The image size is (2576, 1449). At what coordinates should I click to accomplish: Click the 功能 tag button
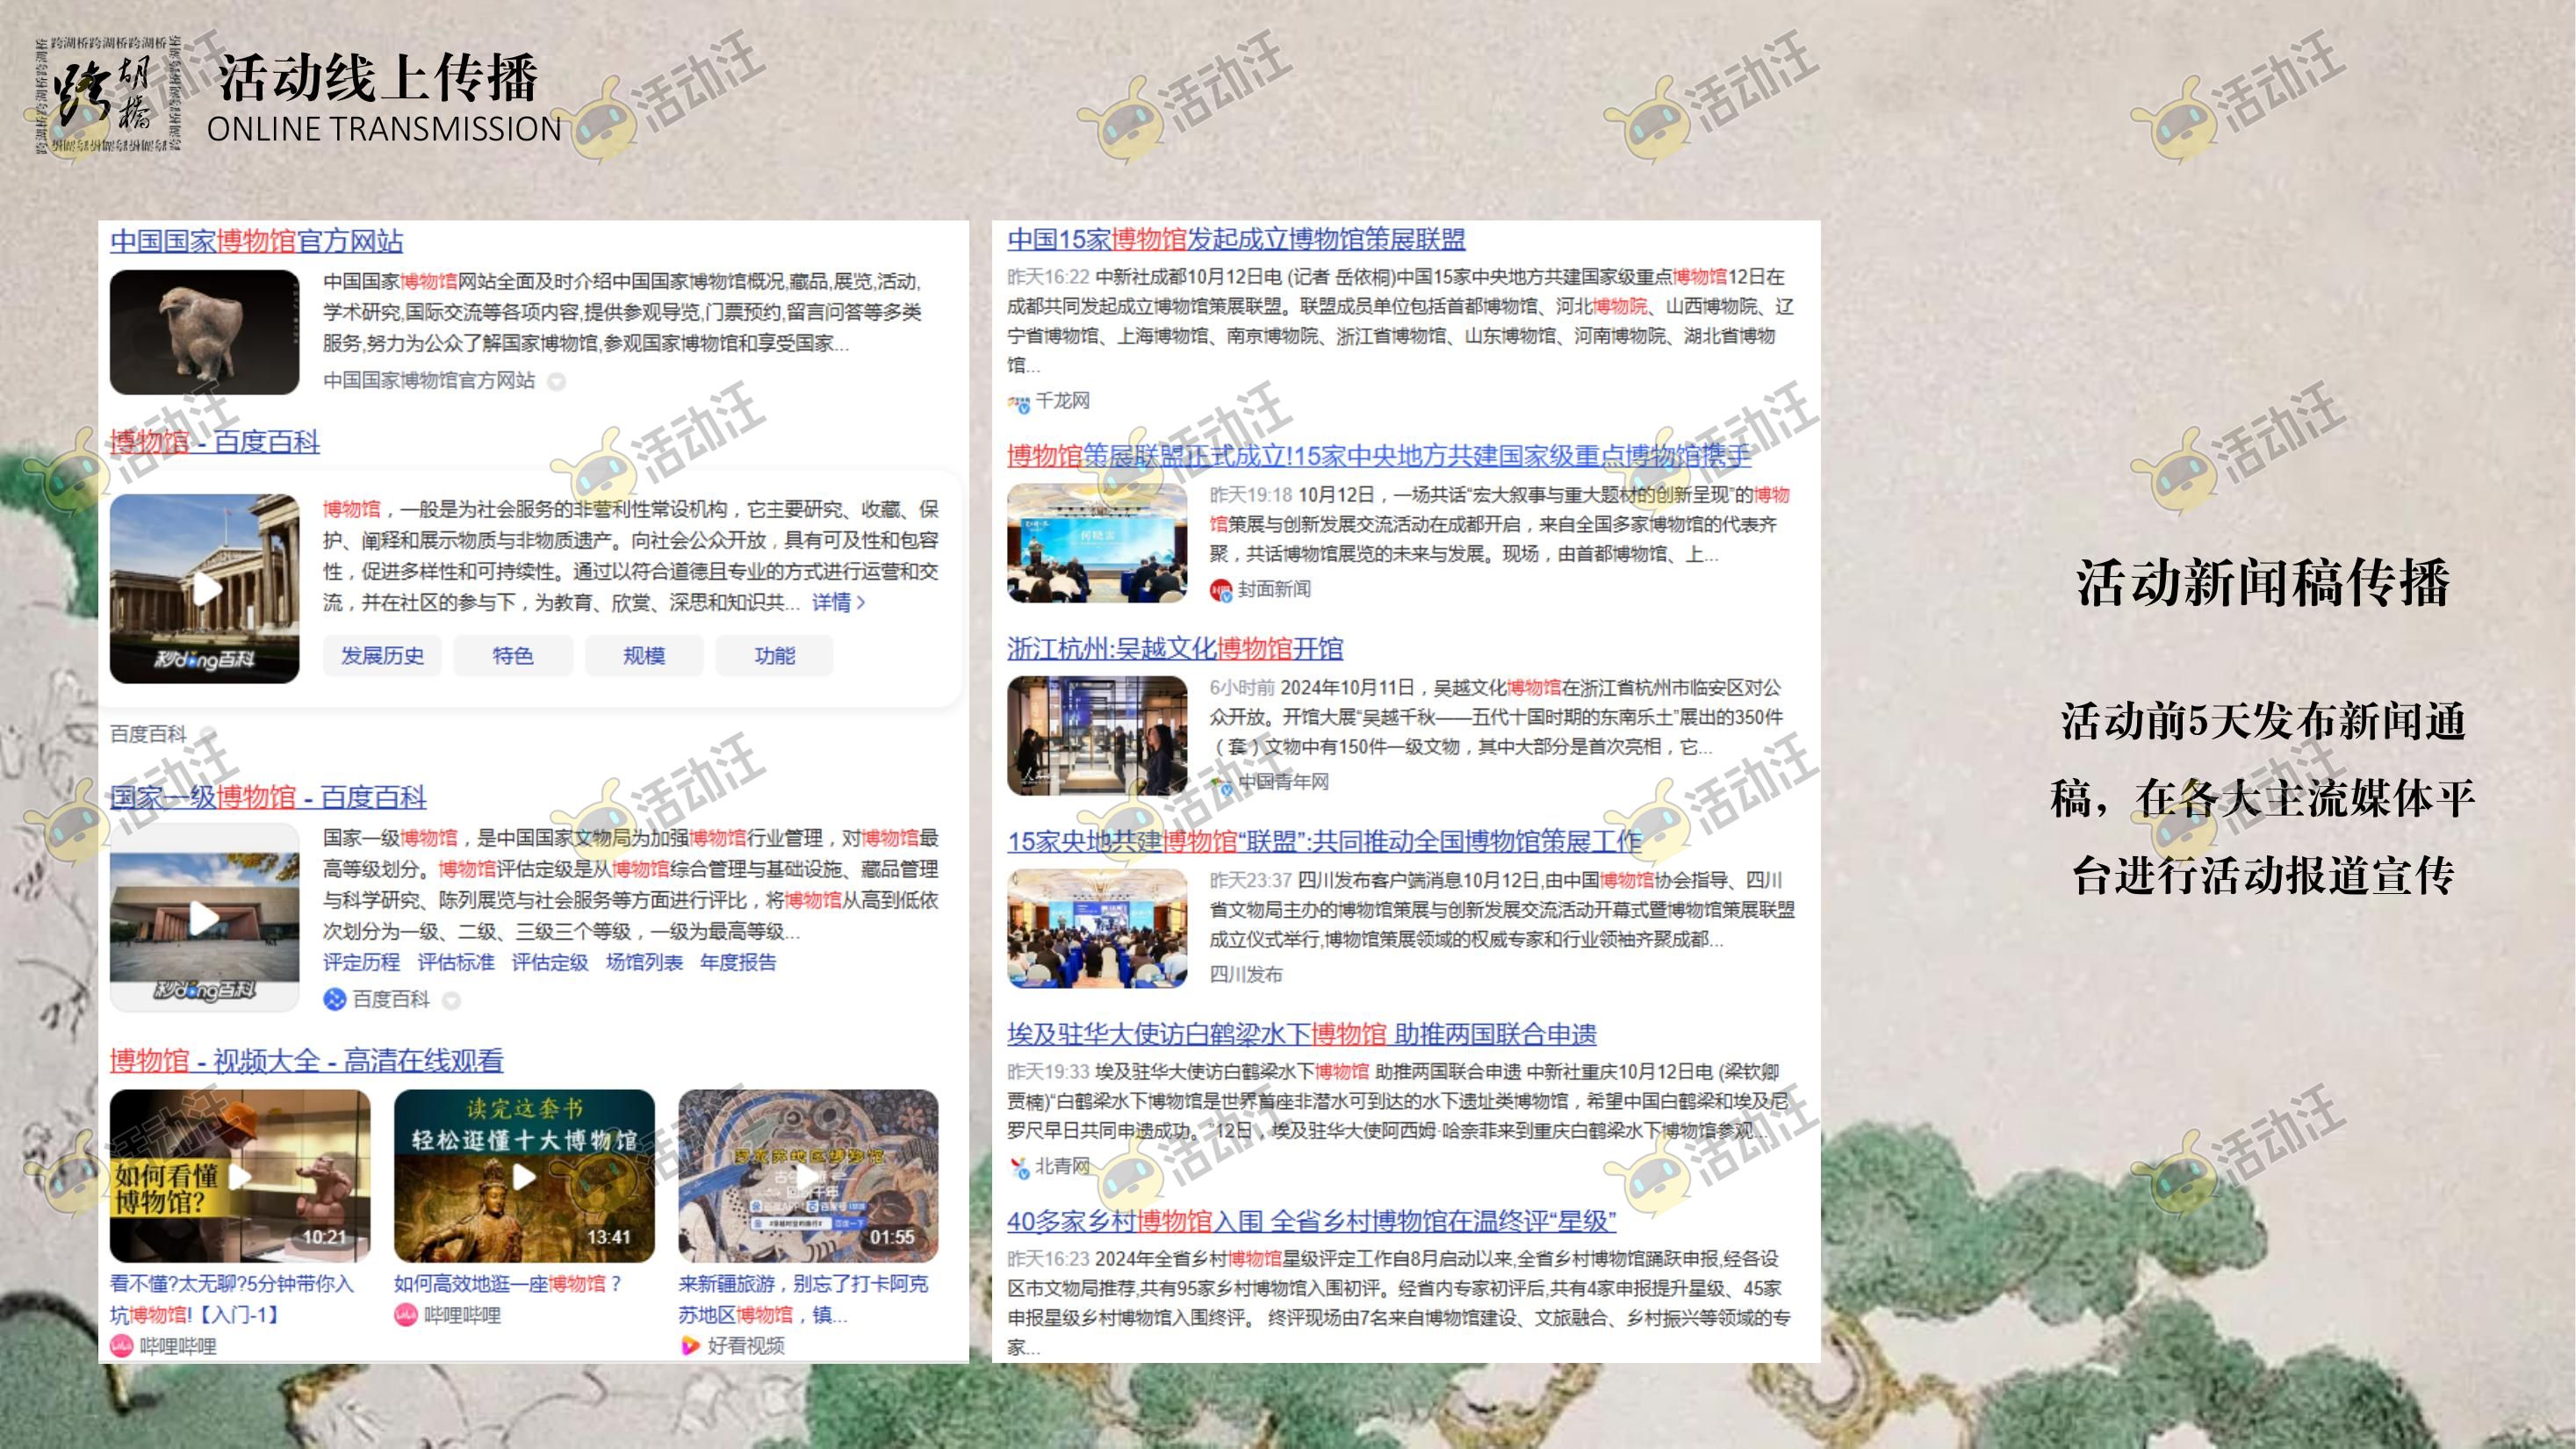point(775,656)
